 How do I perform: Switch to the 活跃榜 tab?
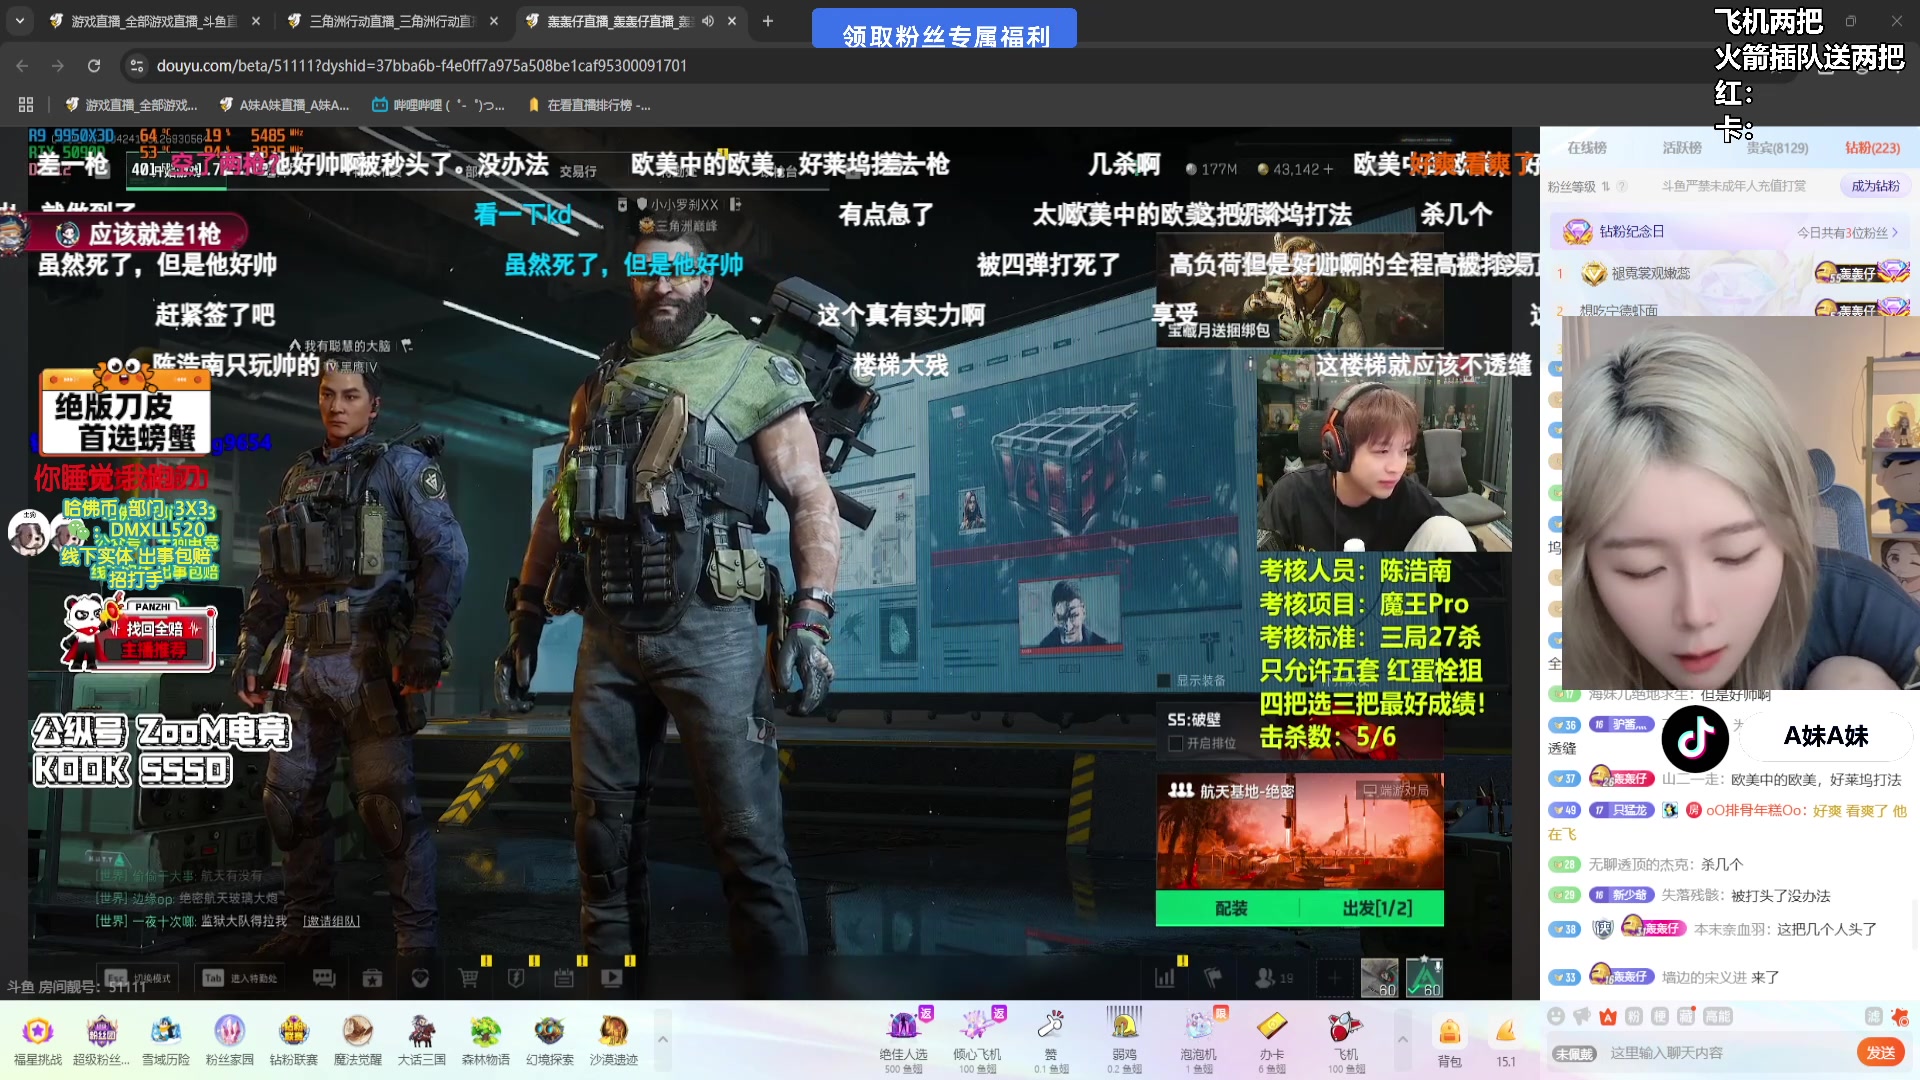[x=1682, y=148]
